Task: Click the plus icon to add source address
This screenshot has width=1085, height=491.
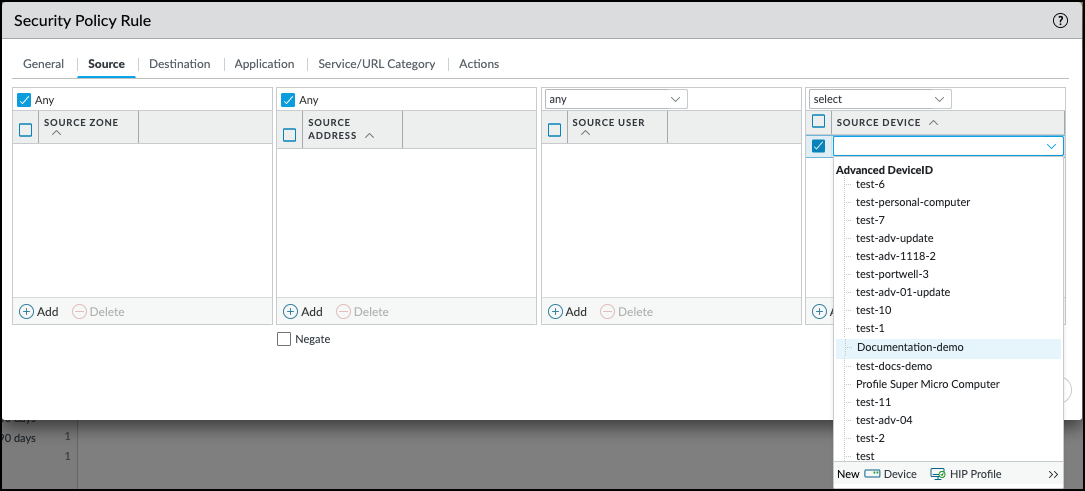Action: (x=291, y=312)
